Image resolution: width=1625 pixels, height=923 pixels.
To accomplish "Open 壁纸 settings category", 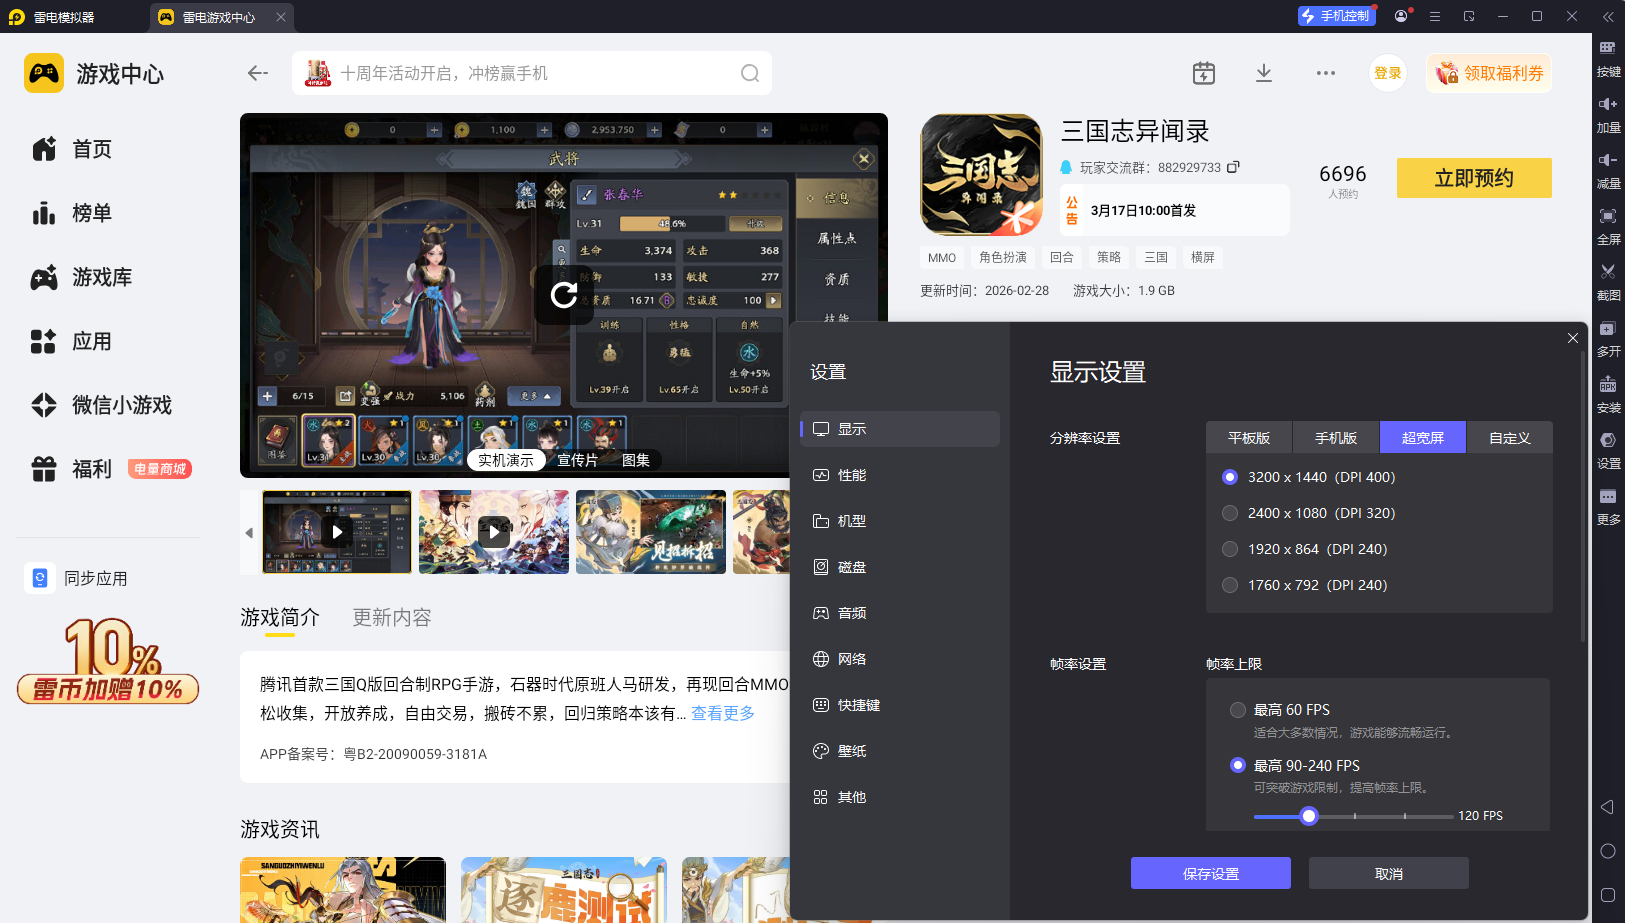I will click(900, 751).
